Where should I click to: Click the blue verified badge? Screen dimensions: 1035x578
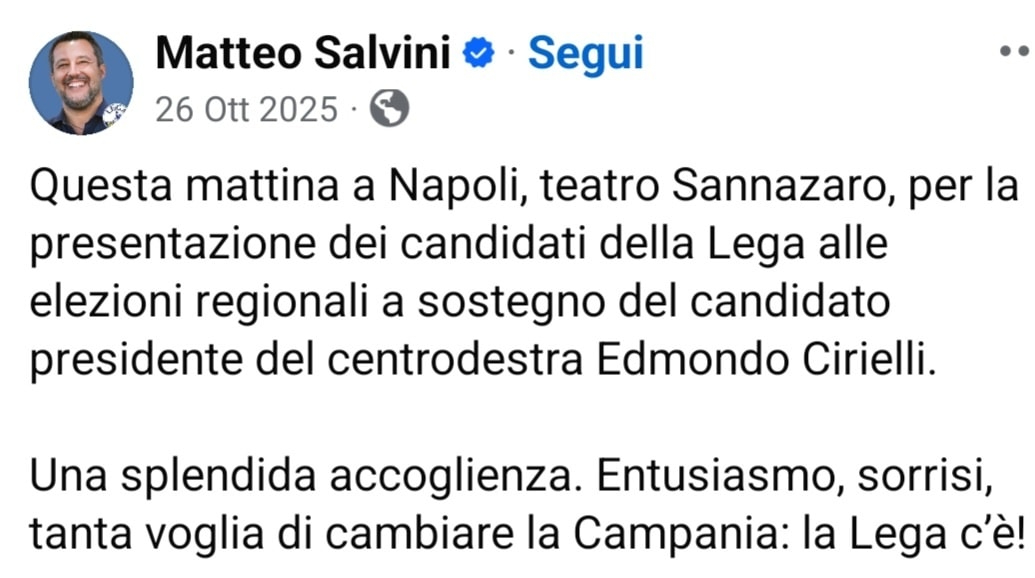[480, 53]
